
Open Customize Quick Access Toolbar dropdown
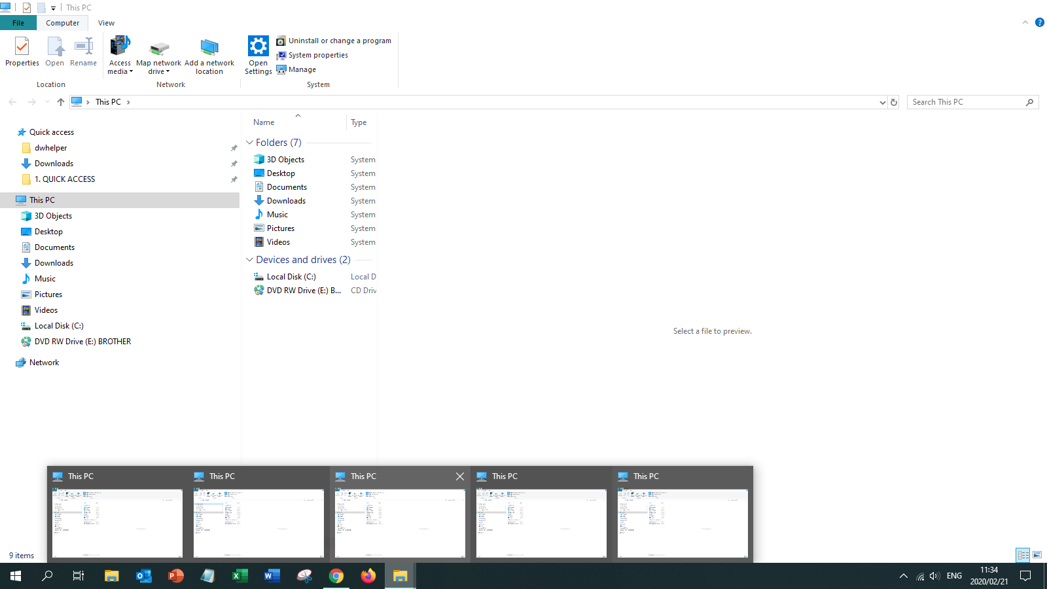[x=53, y=8]
